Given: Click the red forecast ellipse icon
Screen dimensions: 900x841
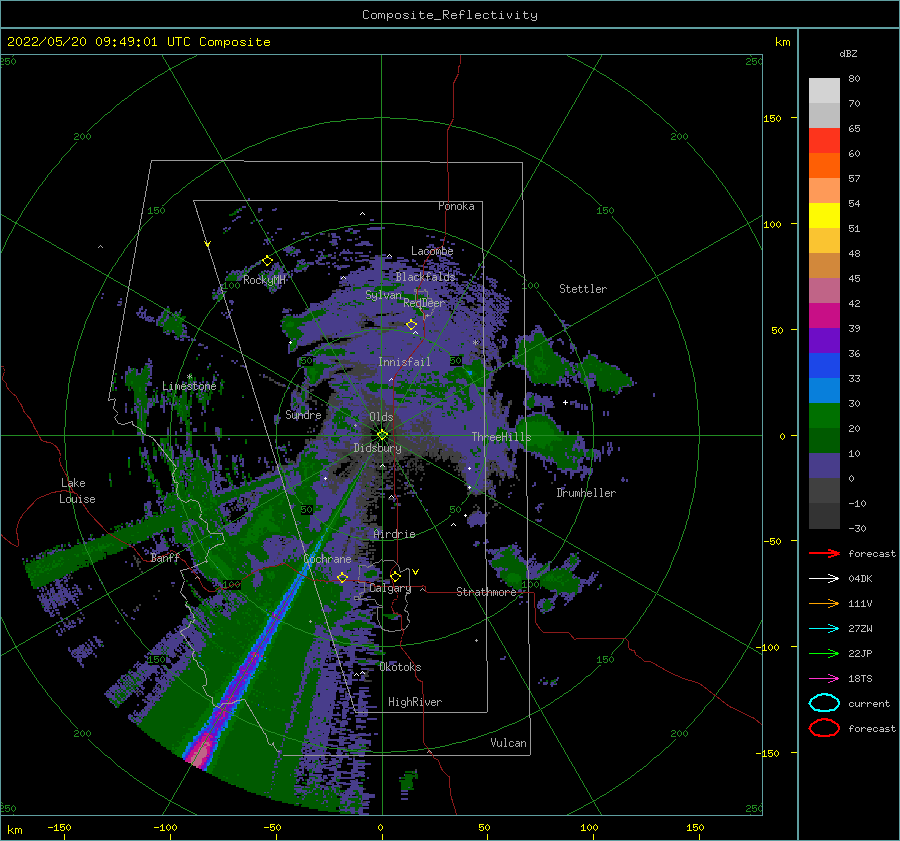Looking at the screenshot, I should (x=824, y=728).
